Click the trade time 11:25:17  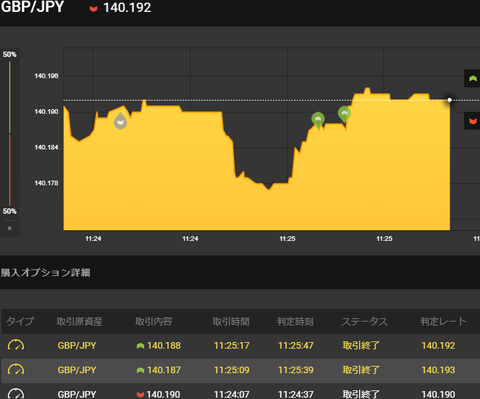click(x=232, y=346)
